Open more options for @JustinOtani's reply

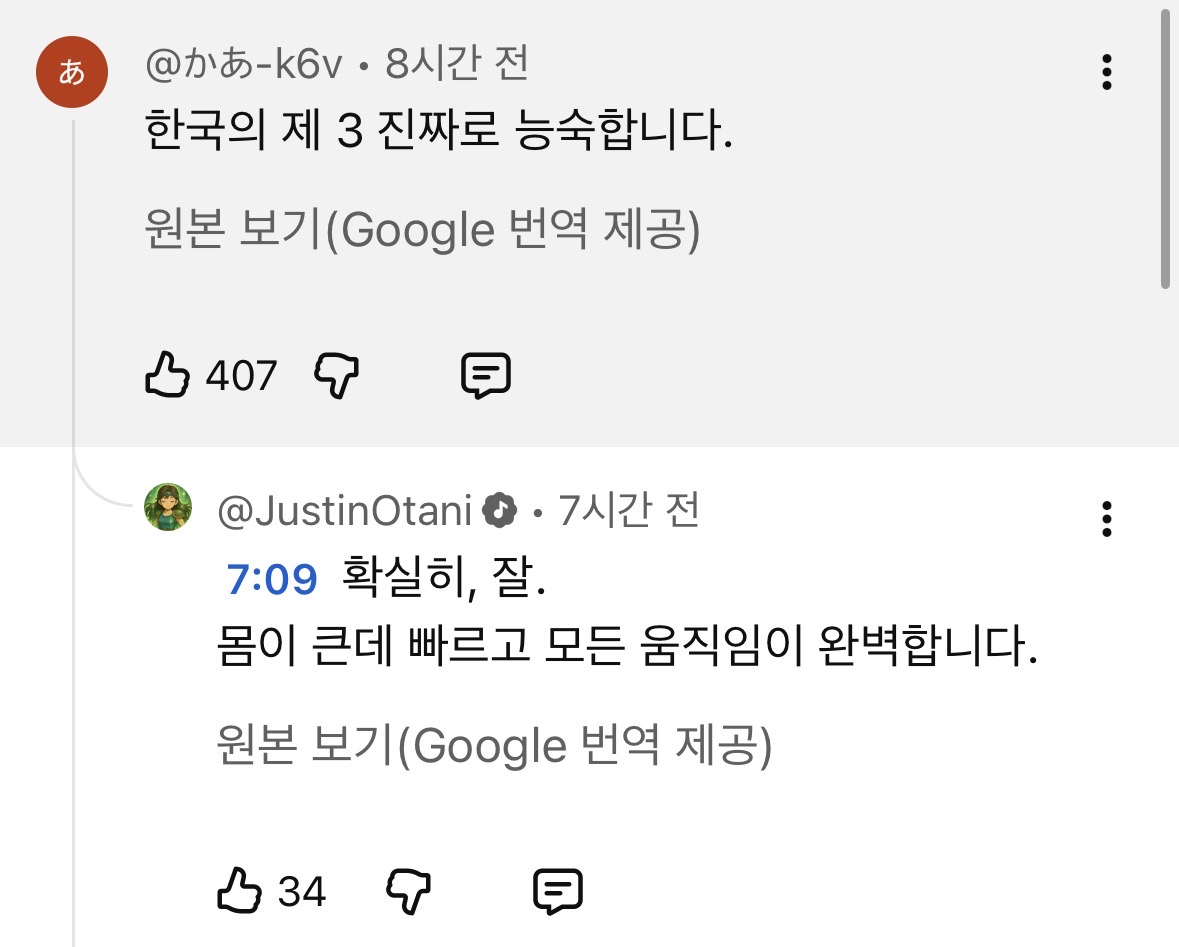[1106, 520]
